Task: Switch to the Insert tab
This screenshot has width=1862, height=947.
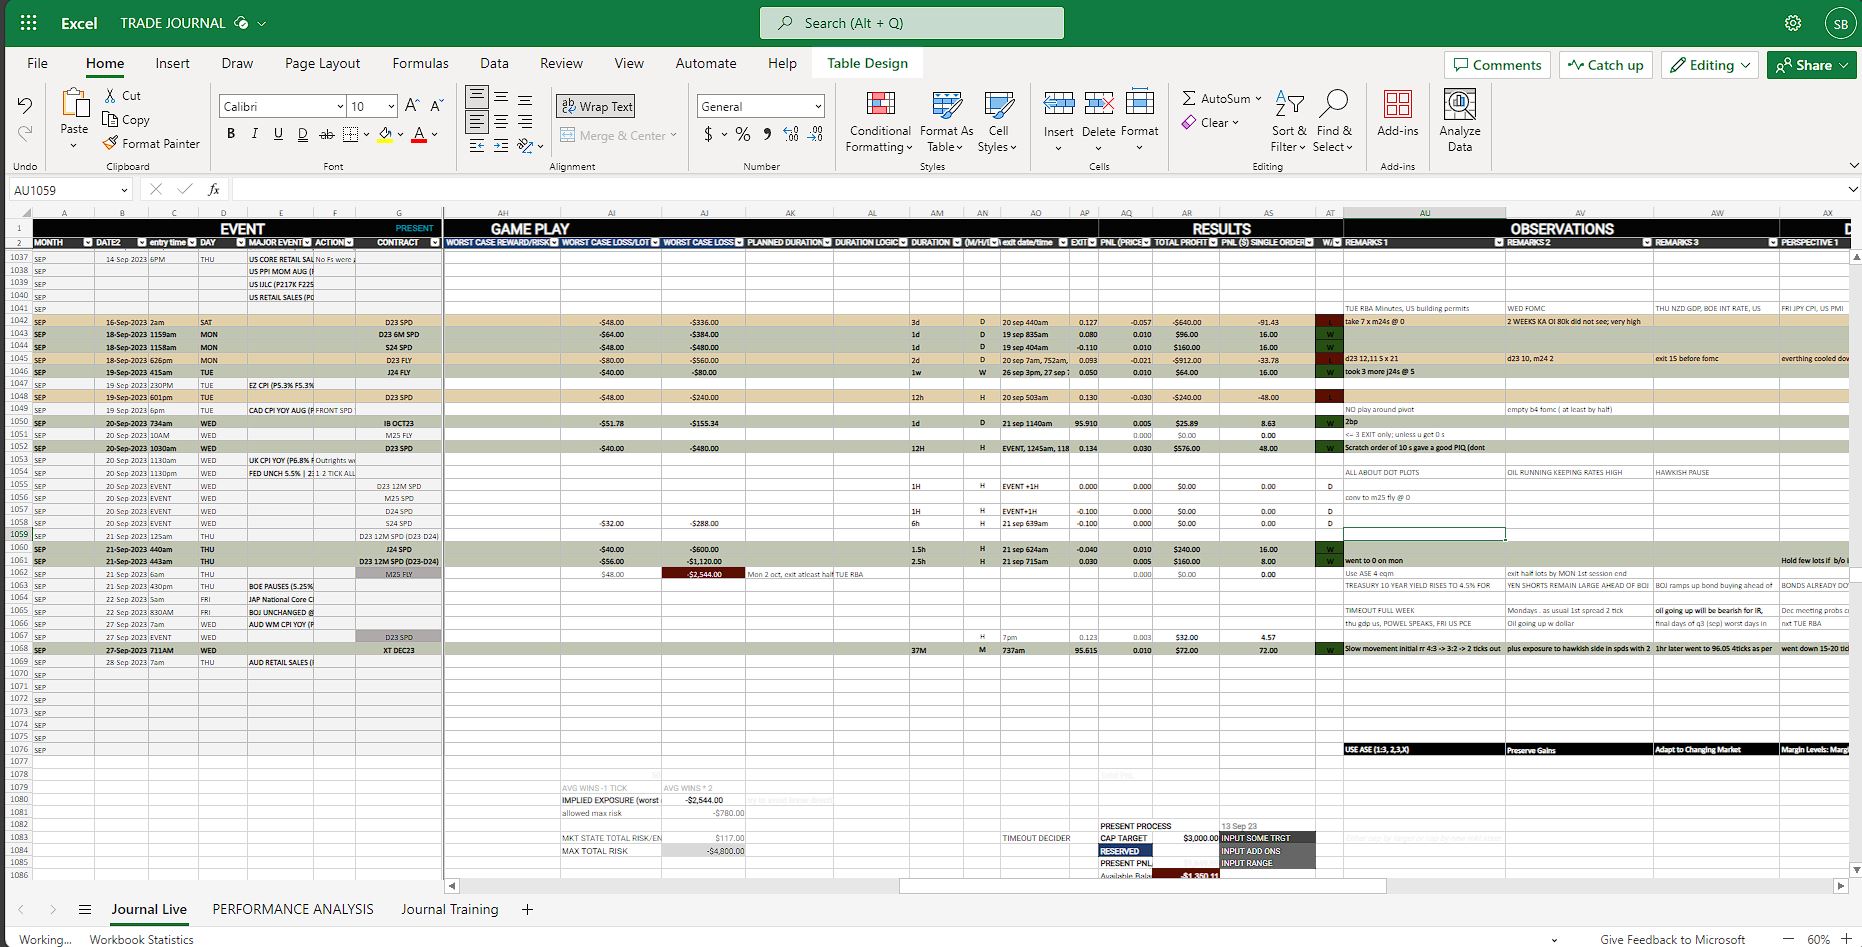Action: [x=172, y=63]
